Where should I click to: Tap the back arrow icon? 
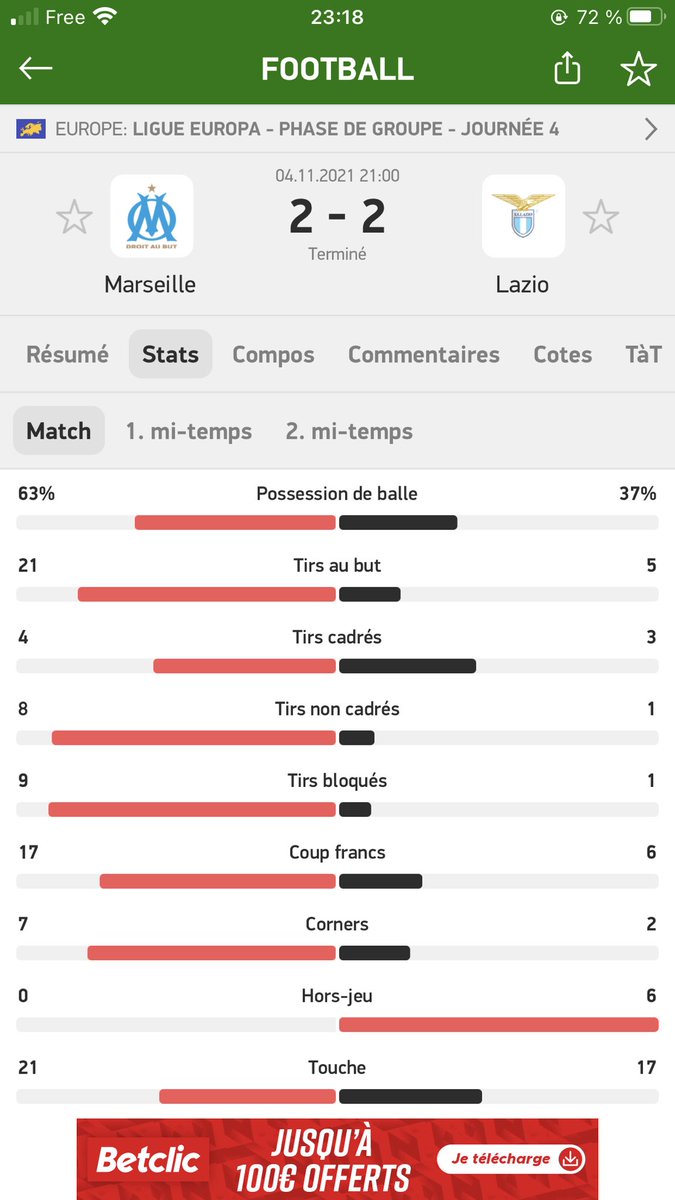click(36, 68)
